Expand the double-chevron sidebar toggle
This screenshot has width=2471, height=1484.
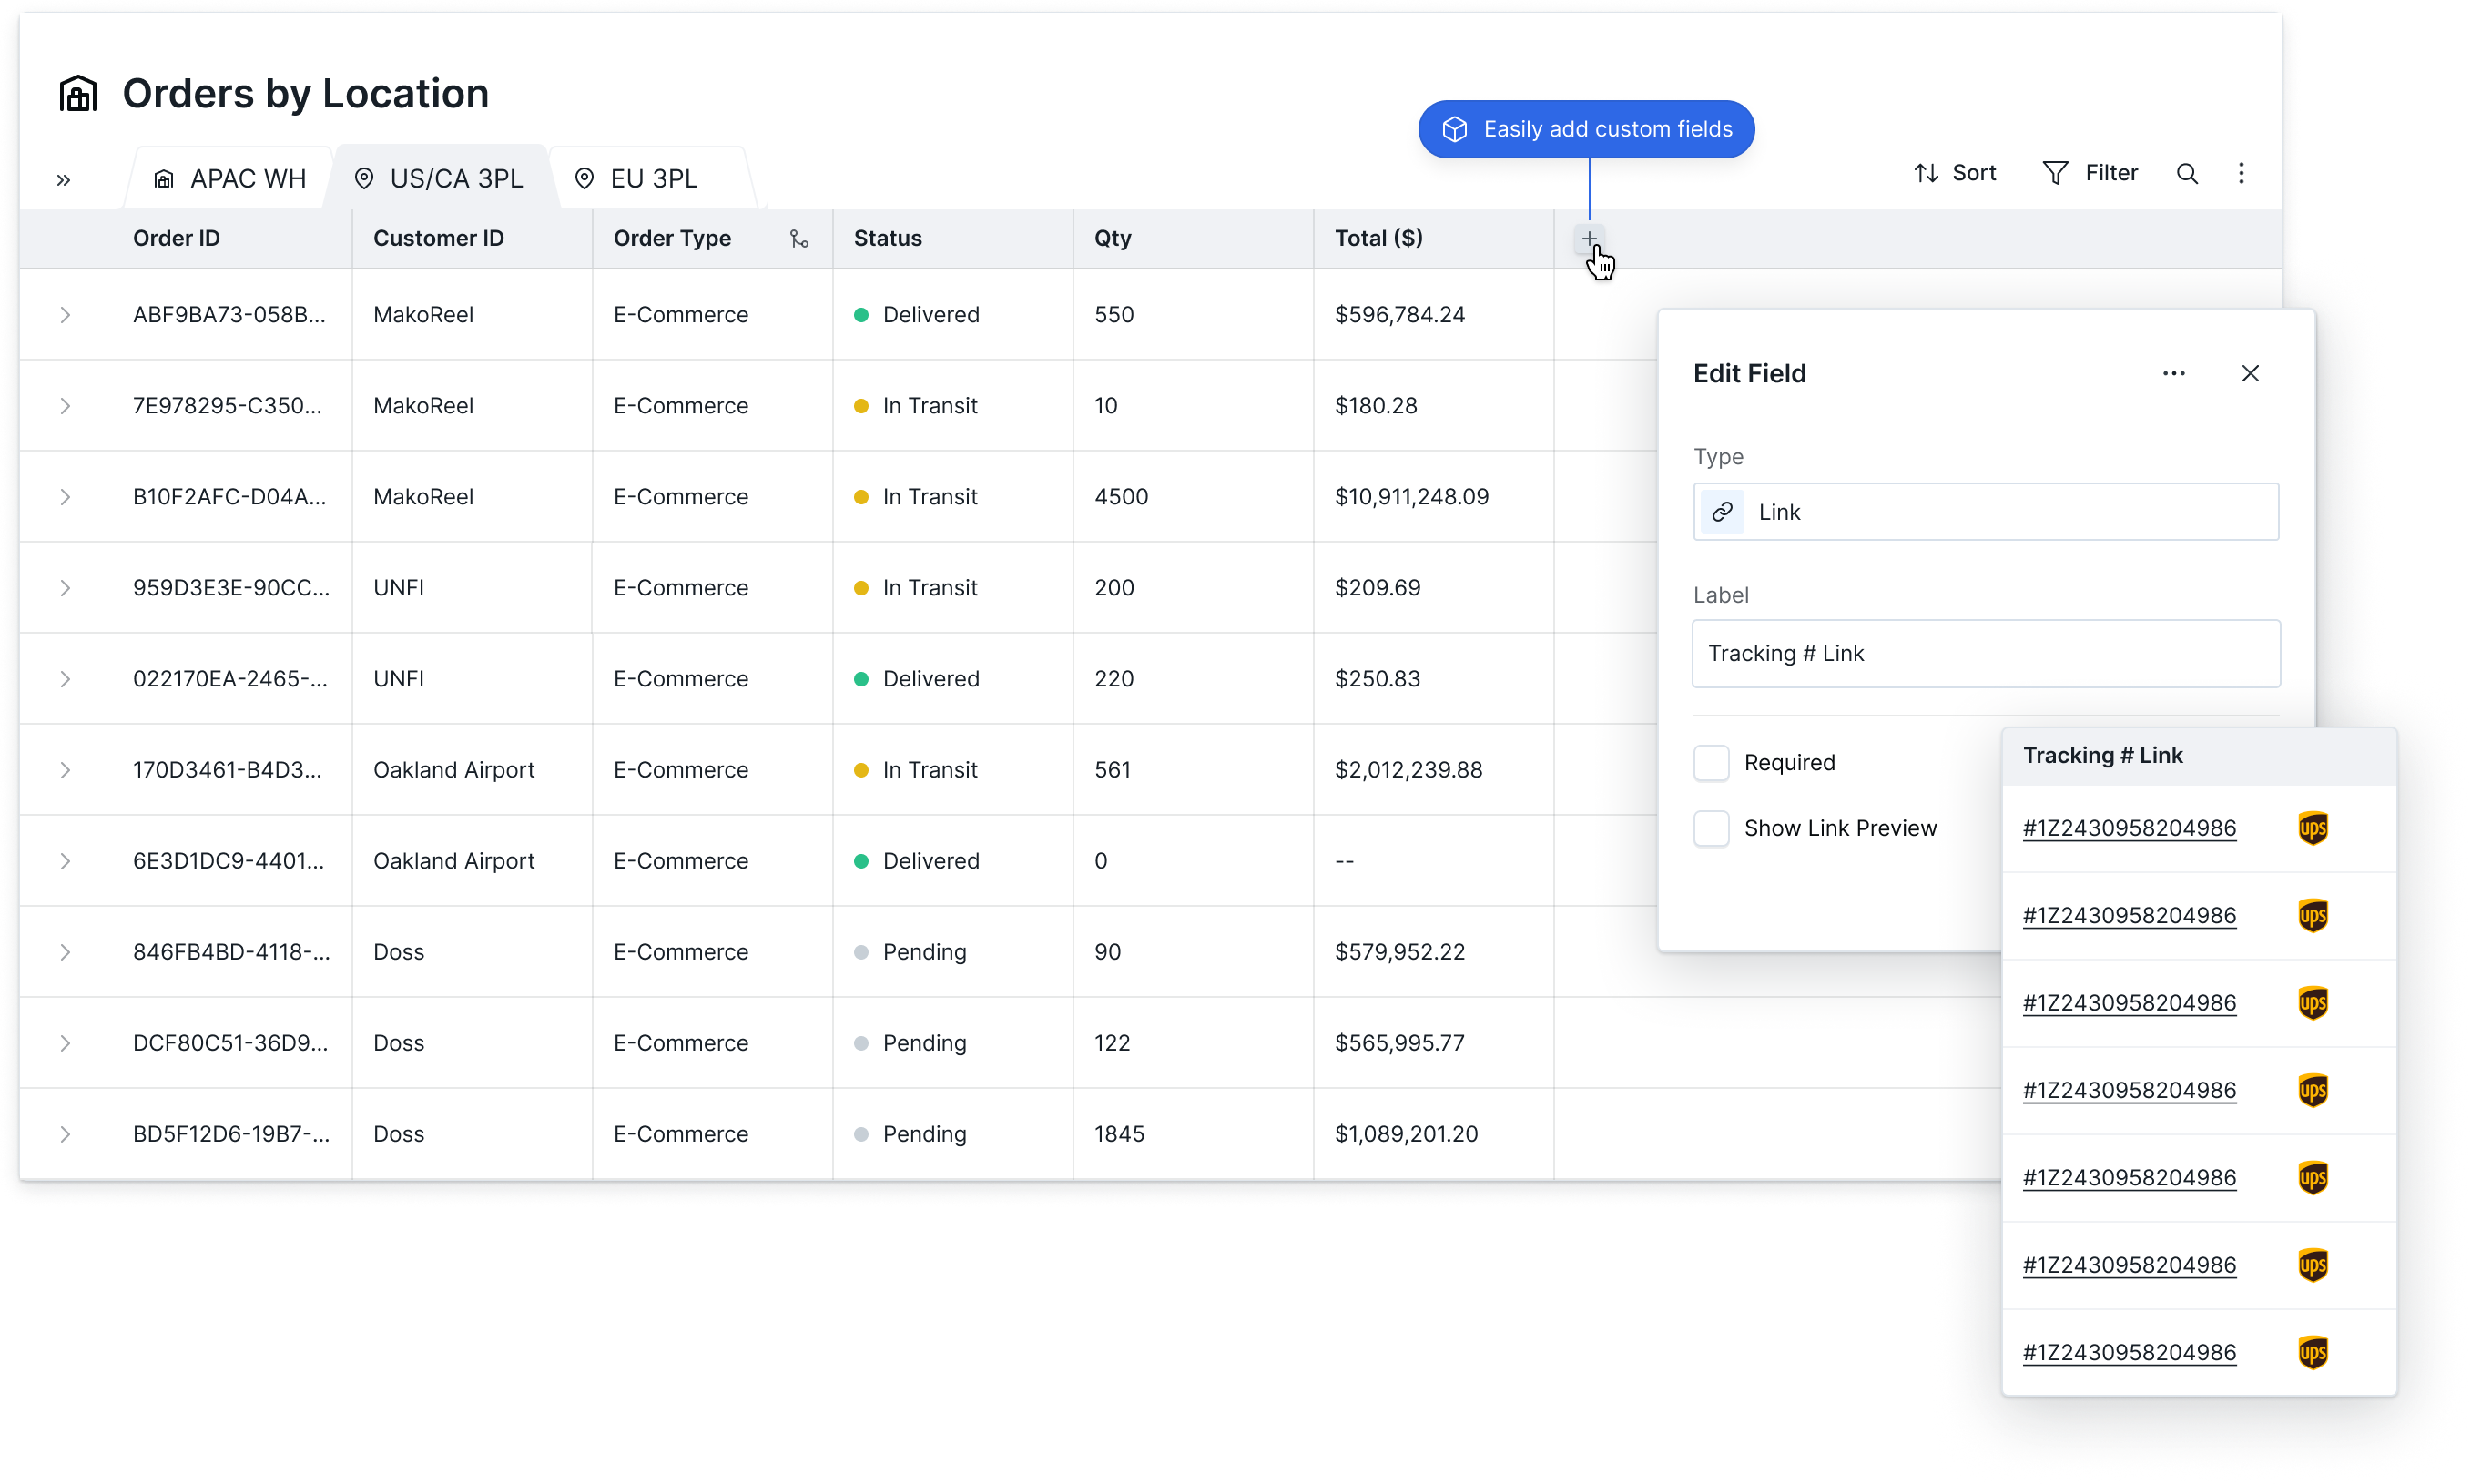point(64,180)
